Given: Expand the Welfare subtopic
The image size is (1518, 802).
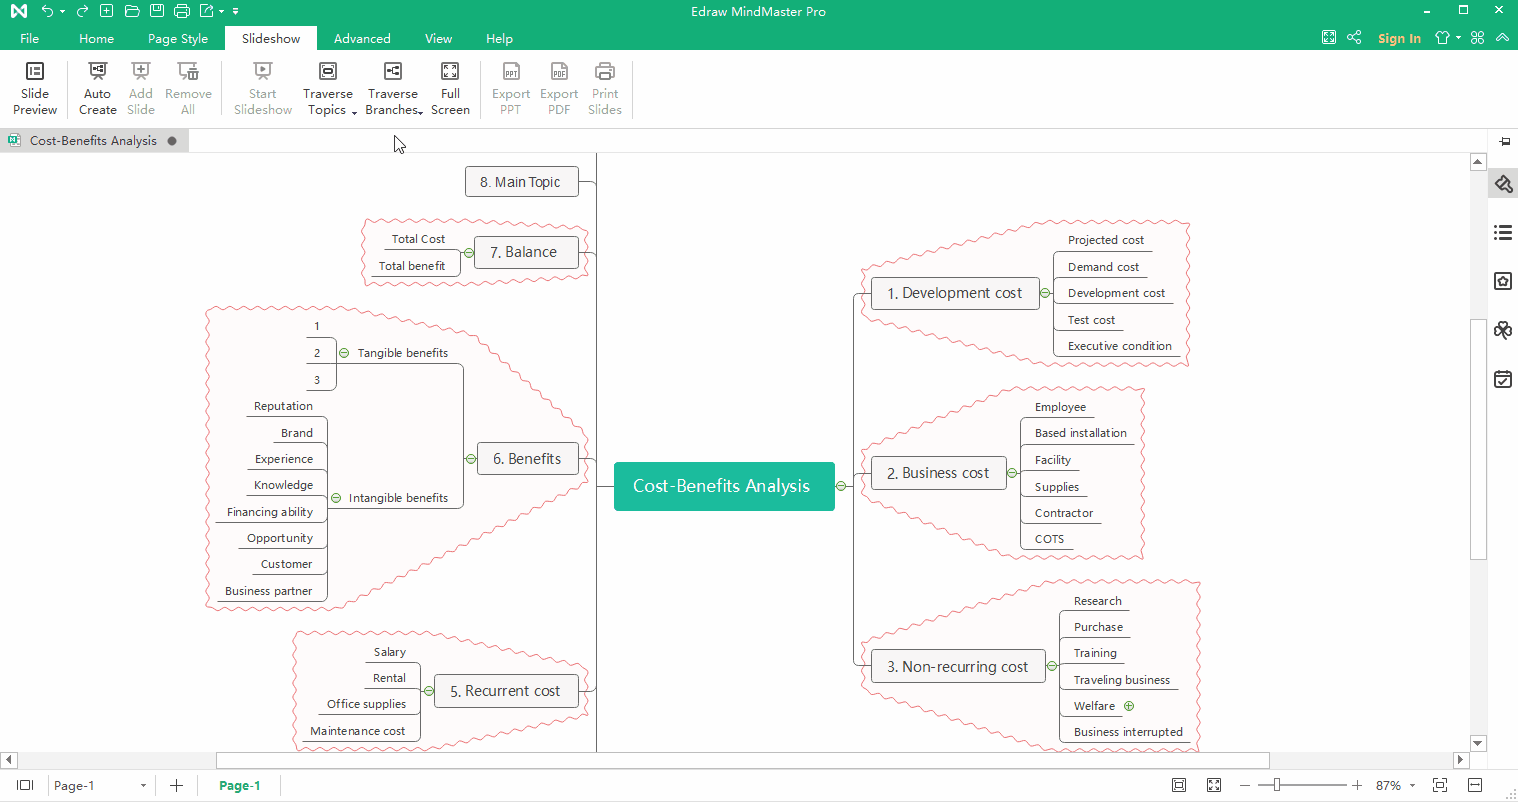Looking at the screenshot, I should tap(1129, 706).
